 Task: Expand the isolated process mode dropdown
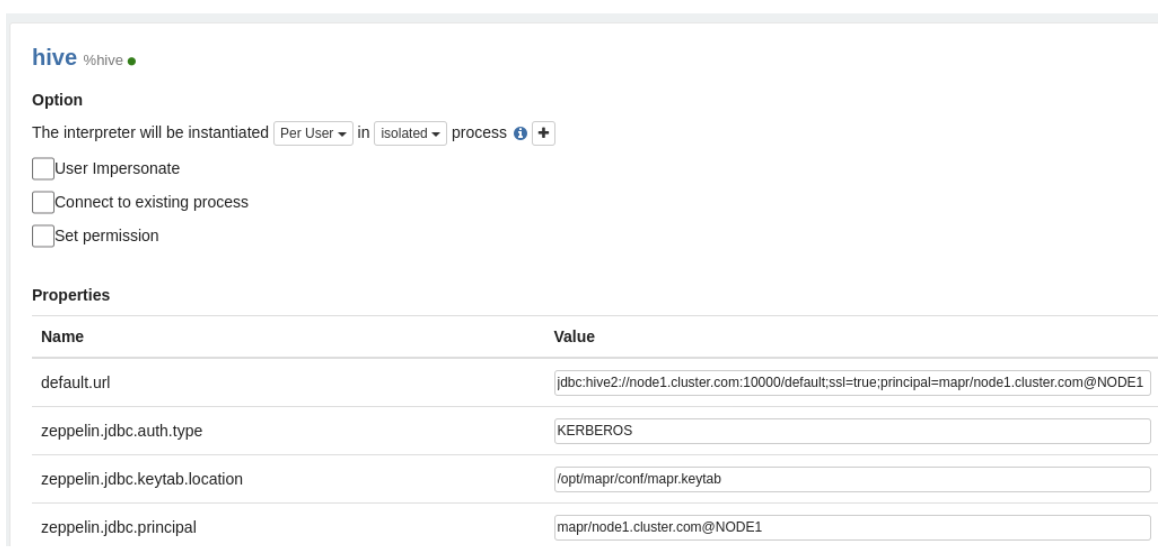pyautogui.click(x=411, y=135)
